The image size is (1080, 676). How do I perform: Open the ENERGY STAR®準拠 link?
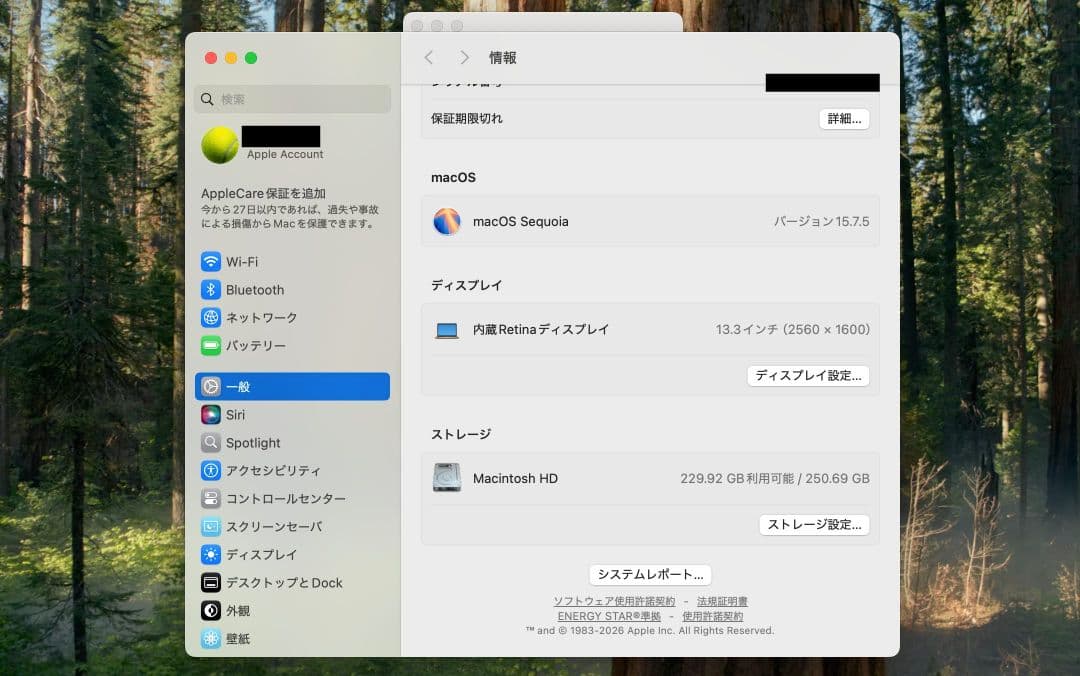pos(609,616)
